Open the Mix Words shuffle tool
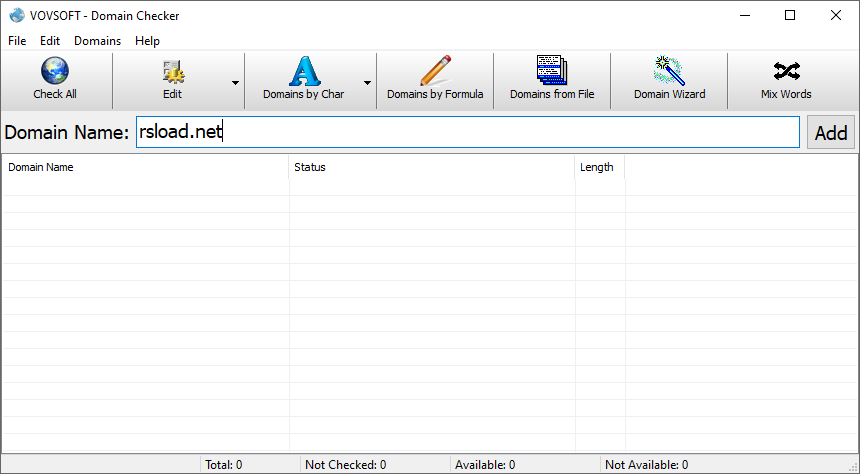The image size is (860, 474). [x=786, y=81]
